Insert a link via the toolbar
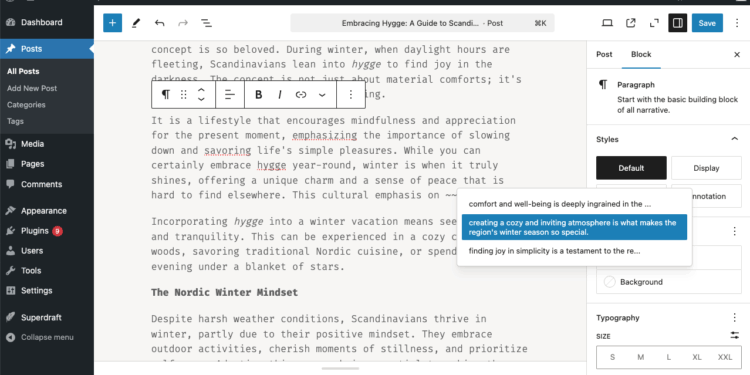Viewport: 750px width, 375px height. coord(301,95)
